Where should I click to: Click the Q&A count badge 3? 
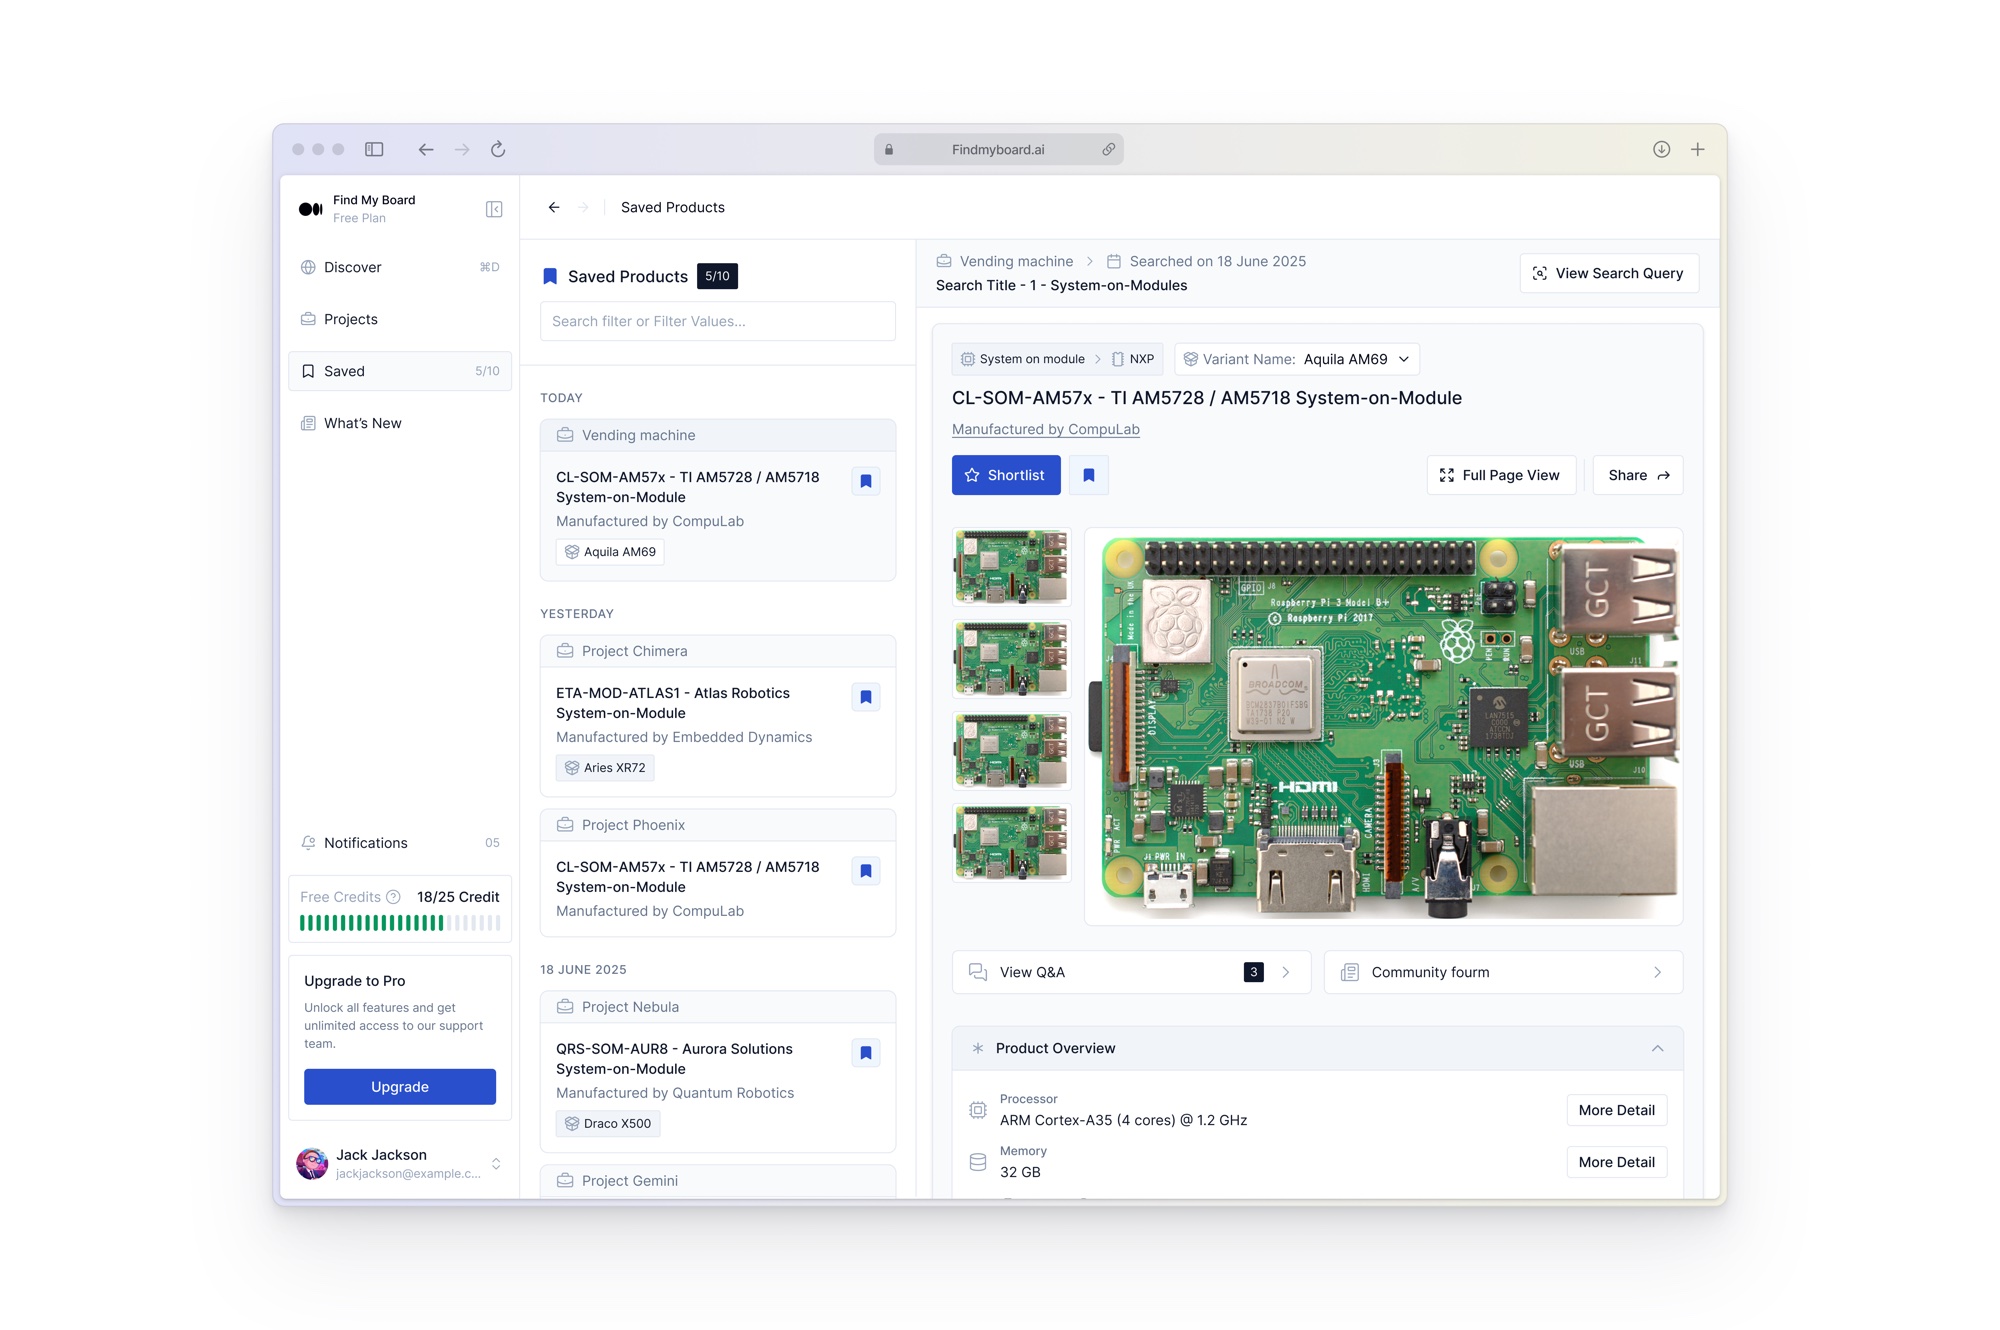1253,972
